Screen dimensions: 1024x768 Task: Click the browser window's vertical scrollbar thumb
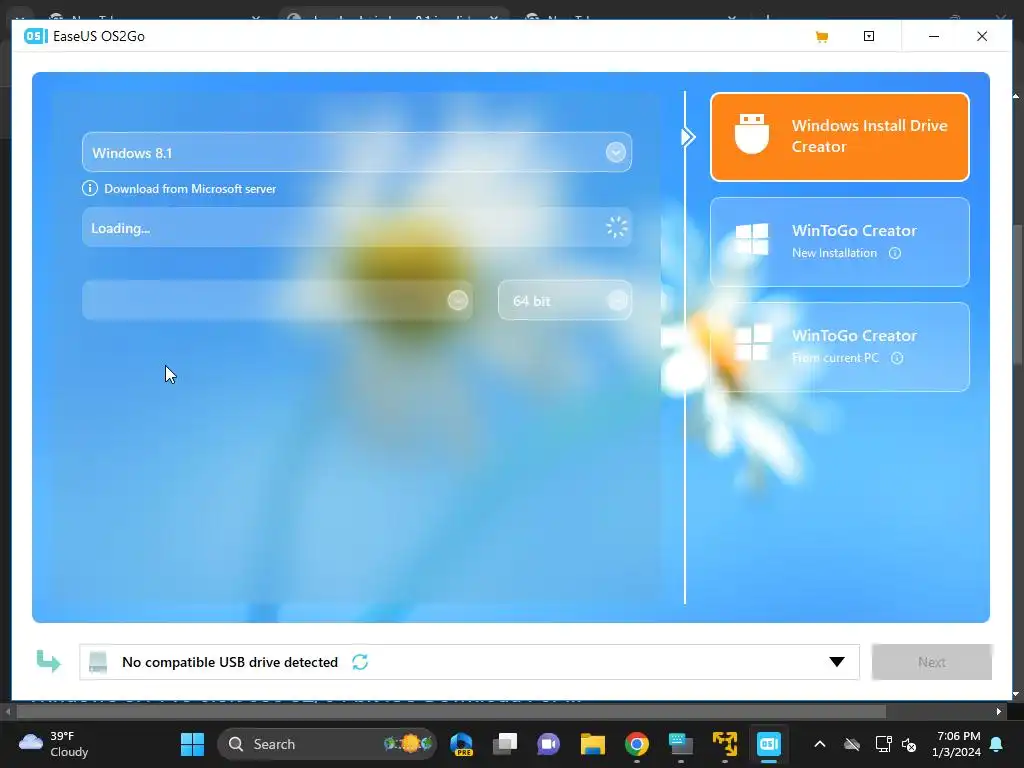[1017, 294]
